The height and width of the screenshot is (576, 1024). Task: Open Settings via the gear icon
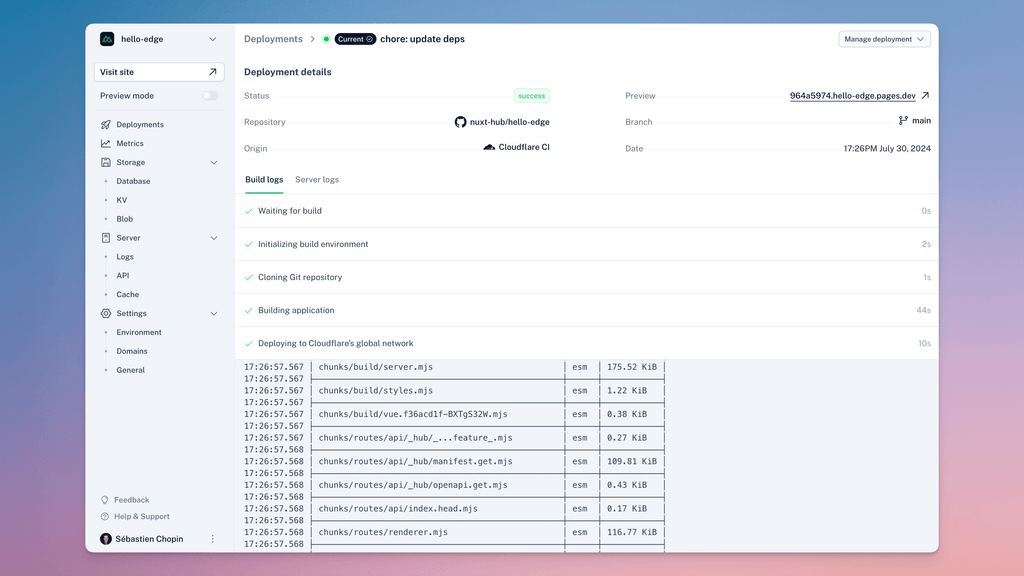105,313
